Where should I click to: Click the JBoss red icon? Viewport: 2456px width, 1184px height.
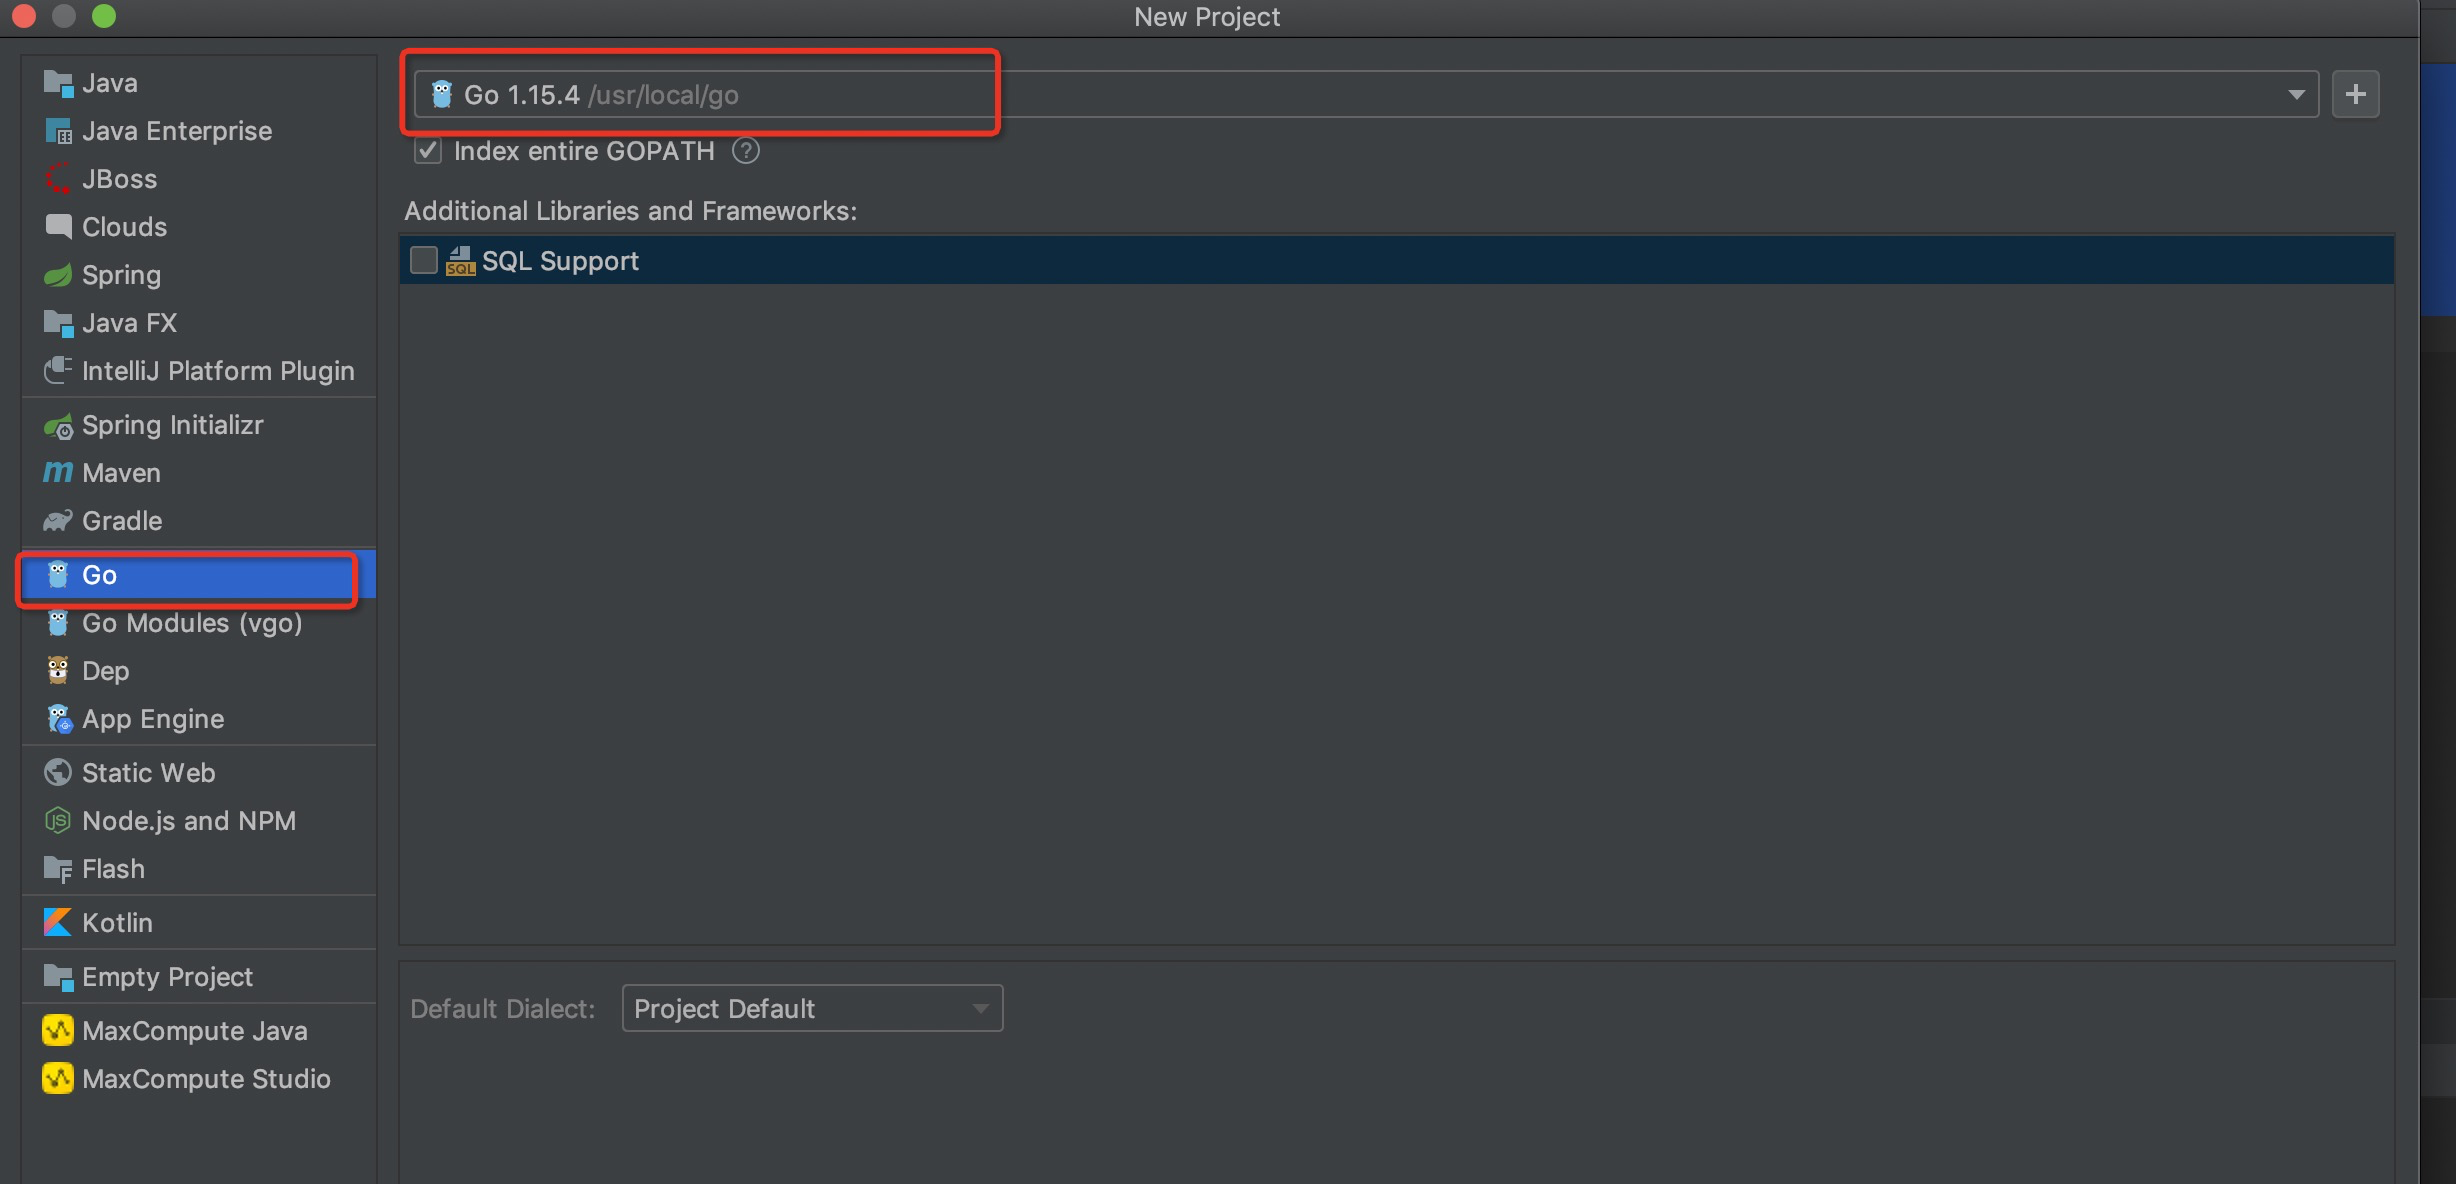pyautogui.click(x=58, y=179)
